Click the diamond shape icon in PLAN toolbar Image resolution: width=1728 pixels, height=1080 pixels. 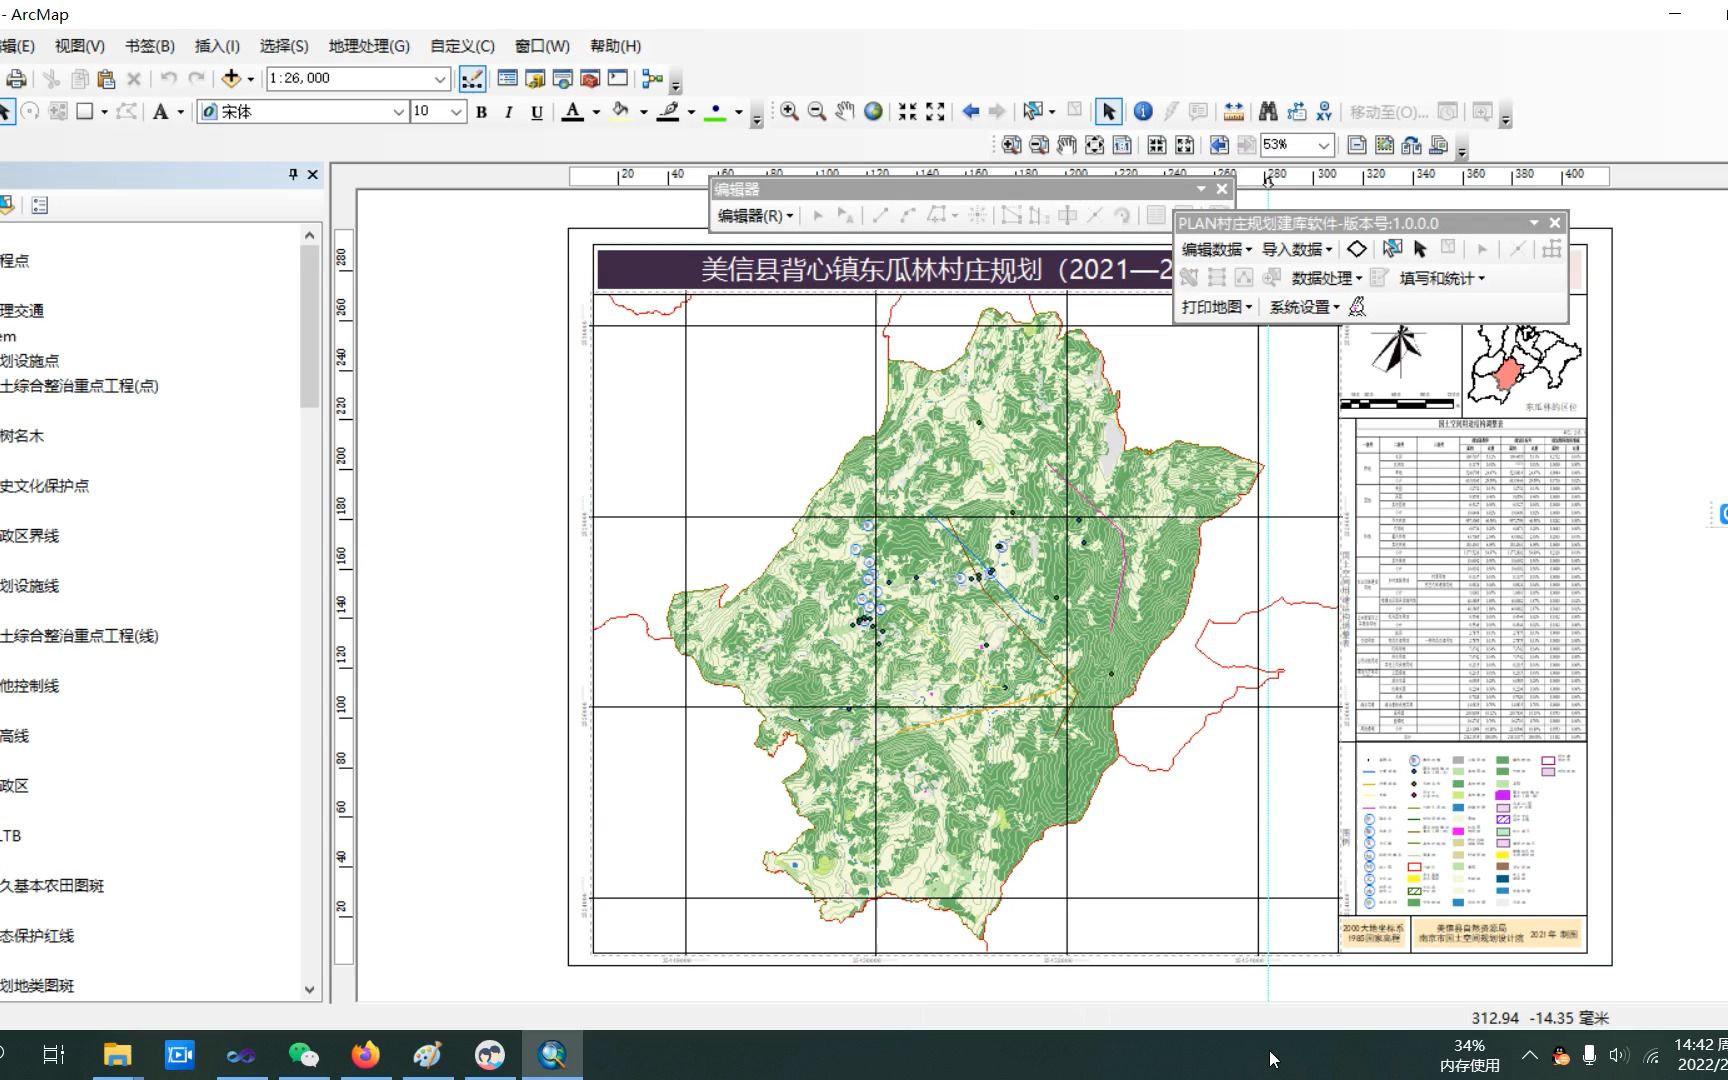(x=1356, y=249)
